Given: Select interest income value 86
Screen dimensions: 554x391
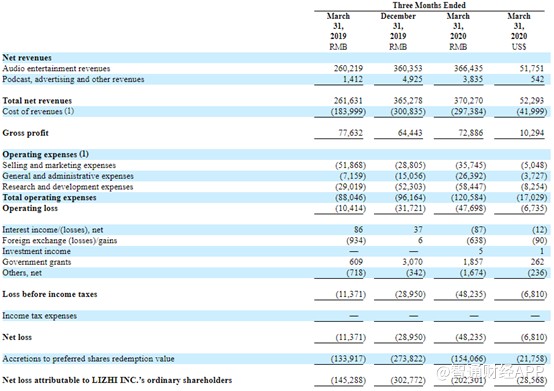Looking at the screenshot, I should pyautogui.click(x=358, y=230).
